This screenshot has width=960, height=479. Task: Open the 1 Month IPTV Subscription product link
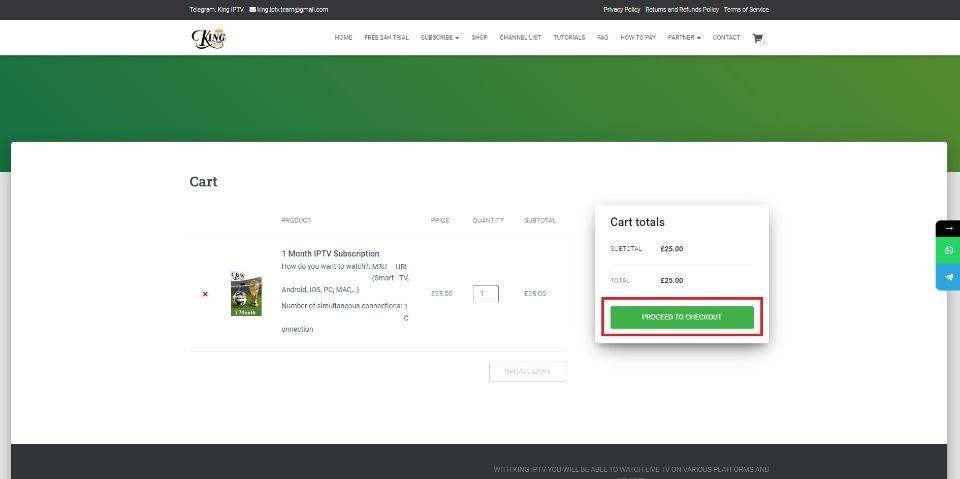pyautogui.click(x=331, y=254)
